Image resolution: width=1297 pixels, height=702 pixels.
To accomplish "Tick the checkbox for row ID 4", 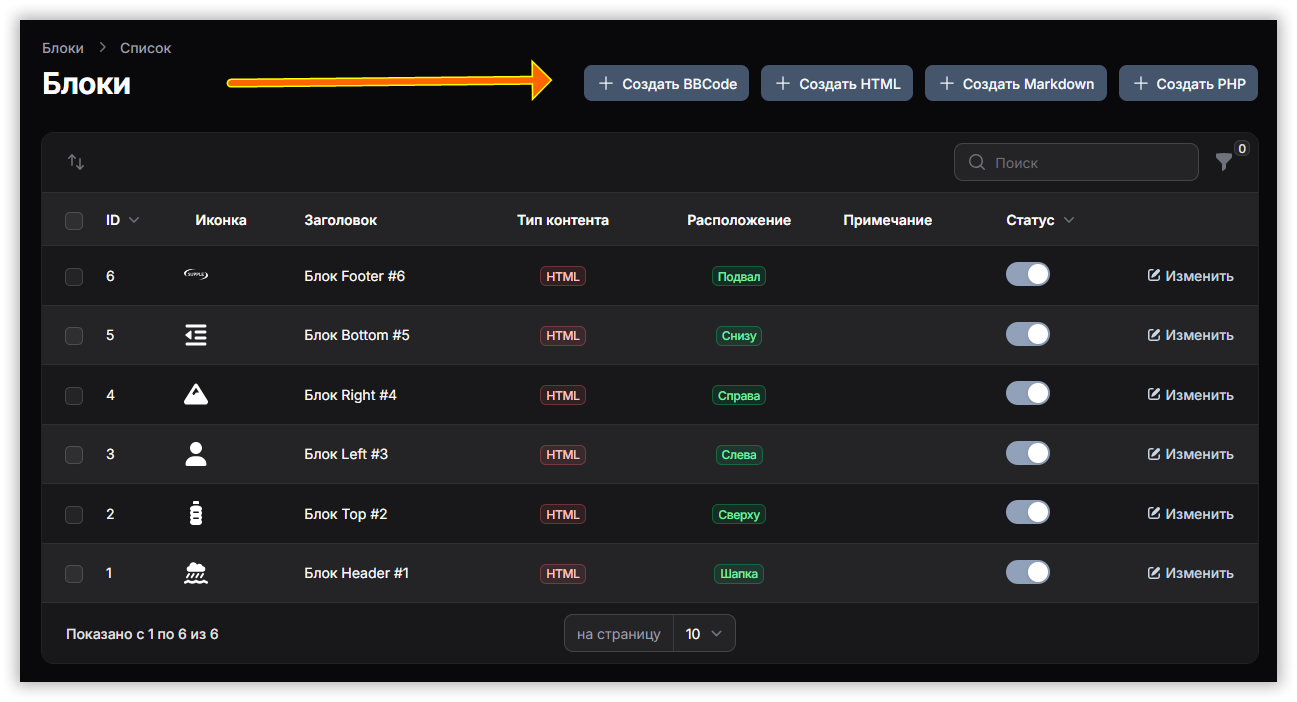I will click(x=74, y=395).
